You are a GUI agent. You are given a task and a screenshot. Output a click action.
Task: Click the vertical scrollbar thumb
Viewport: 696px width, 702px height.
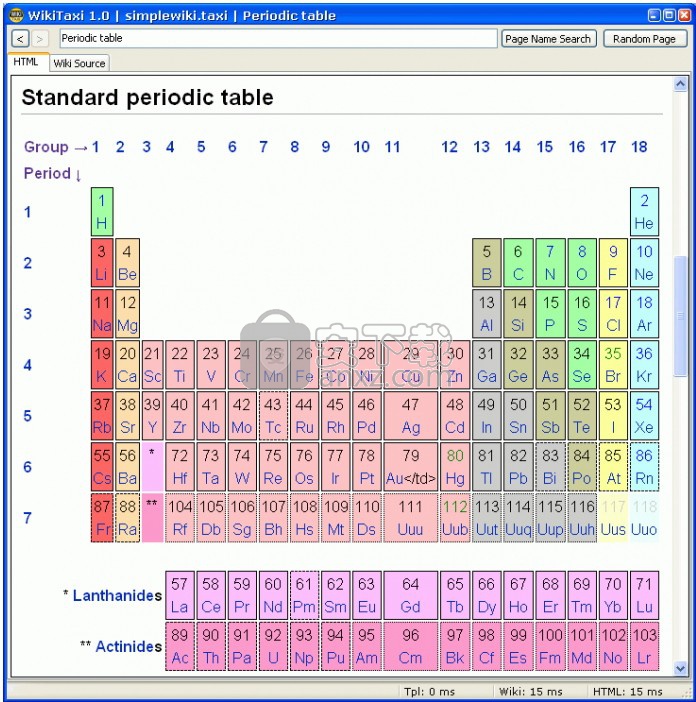click(680, 316)
